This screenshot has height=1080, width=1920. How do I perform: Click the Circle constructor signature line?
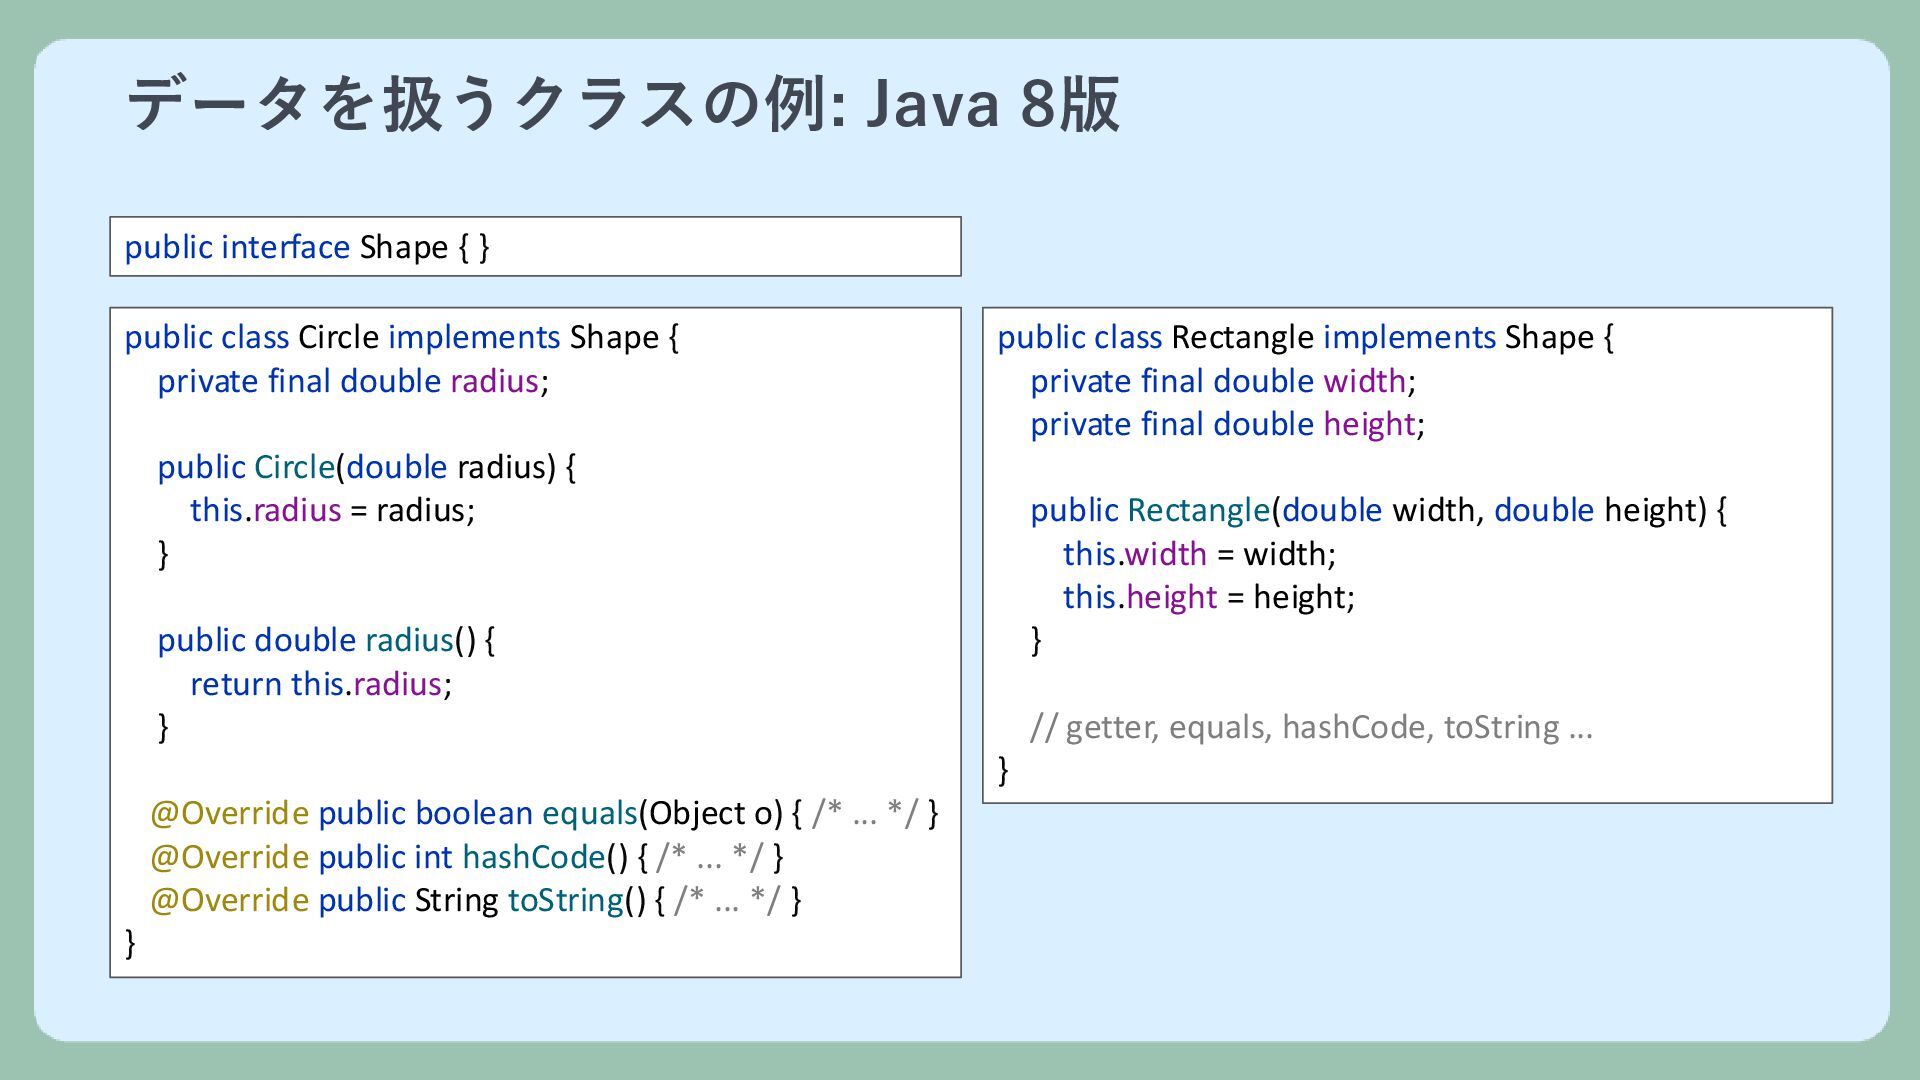[366, 467]
